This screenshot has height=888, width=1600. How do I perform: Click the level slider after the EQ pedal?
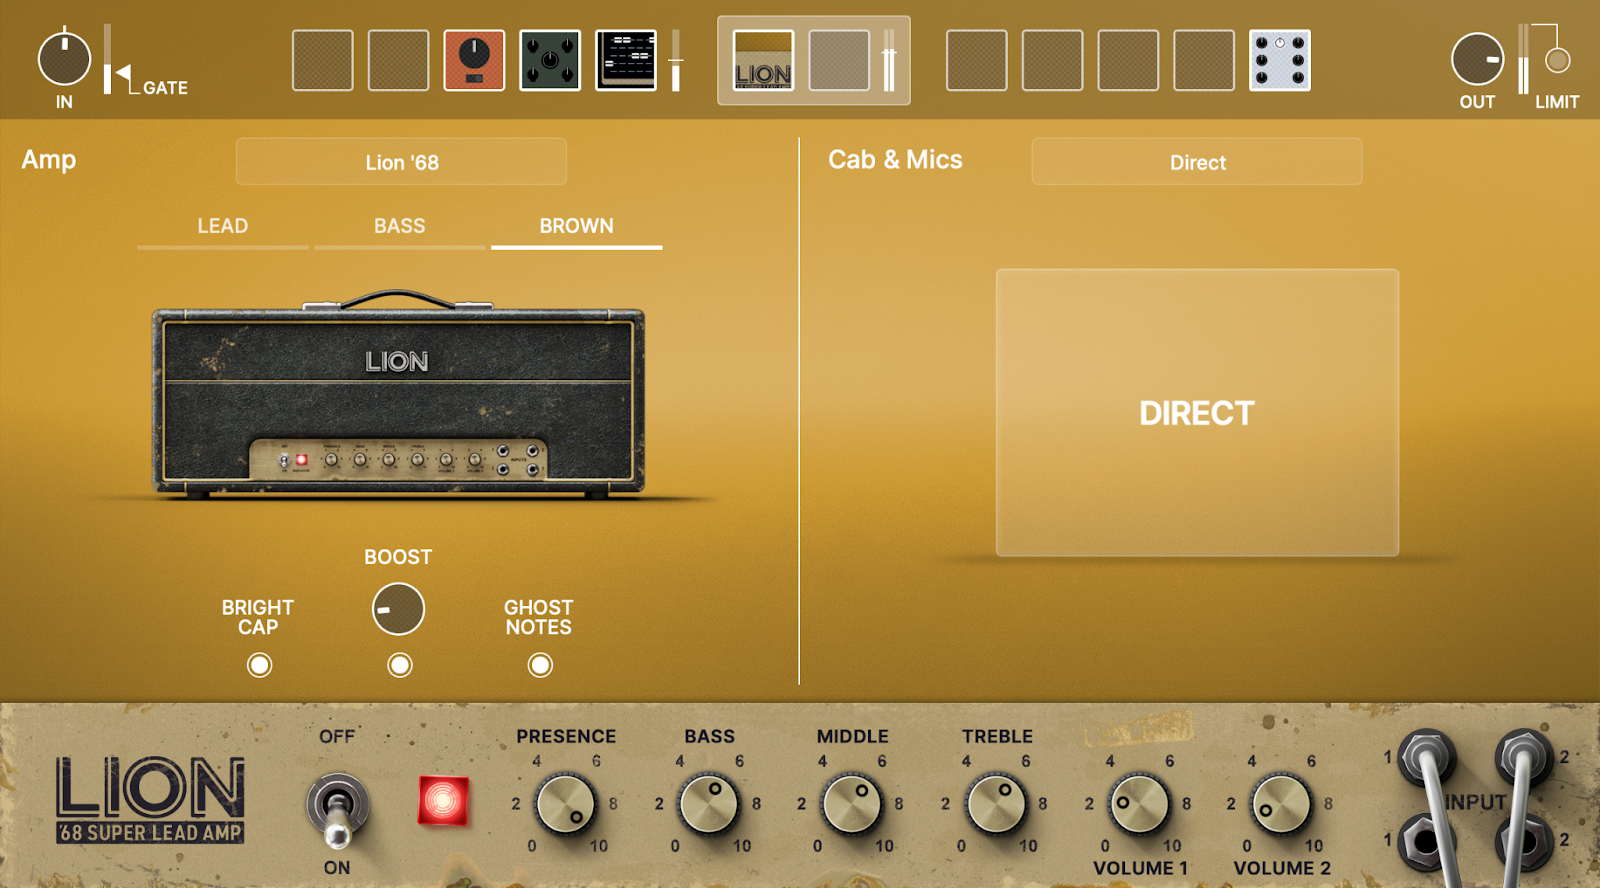pyautogui.click(x=676, y=60)
